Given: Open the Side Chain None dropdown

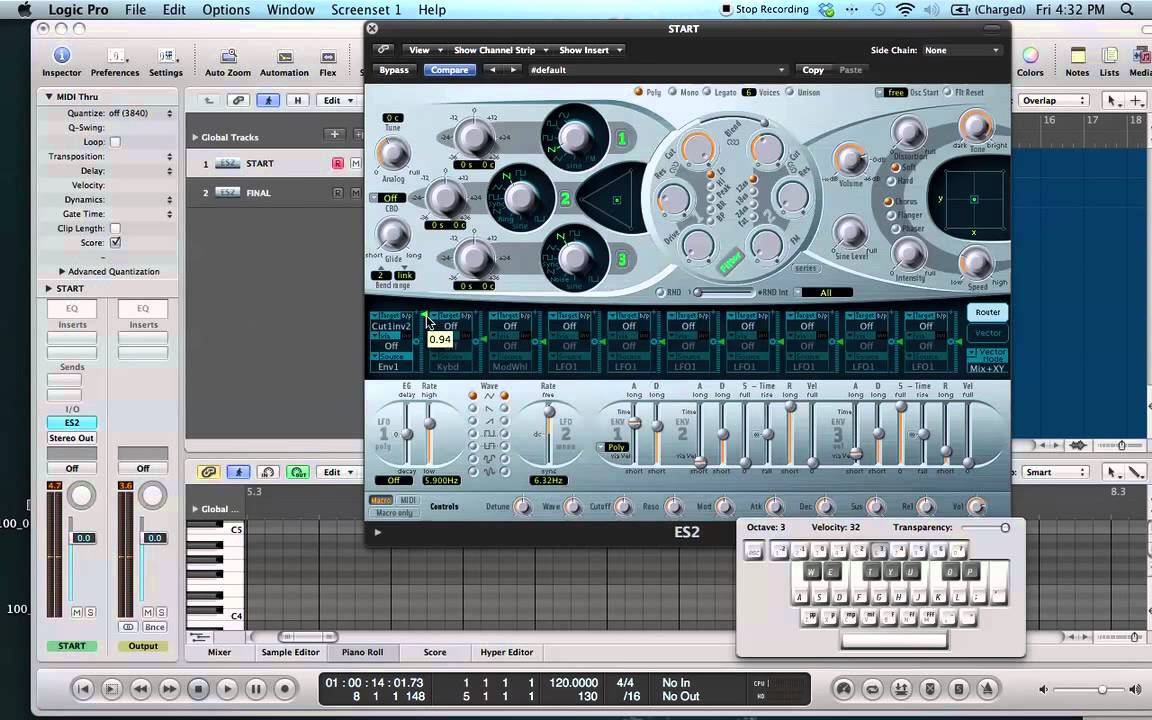Looking at the screenshot, I should (962, 50).
